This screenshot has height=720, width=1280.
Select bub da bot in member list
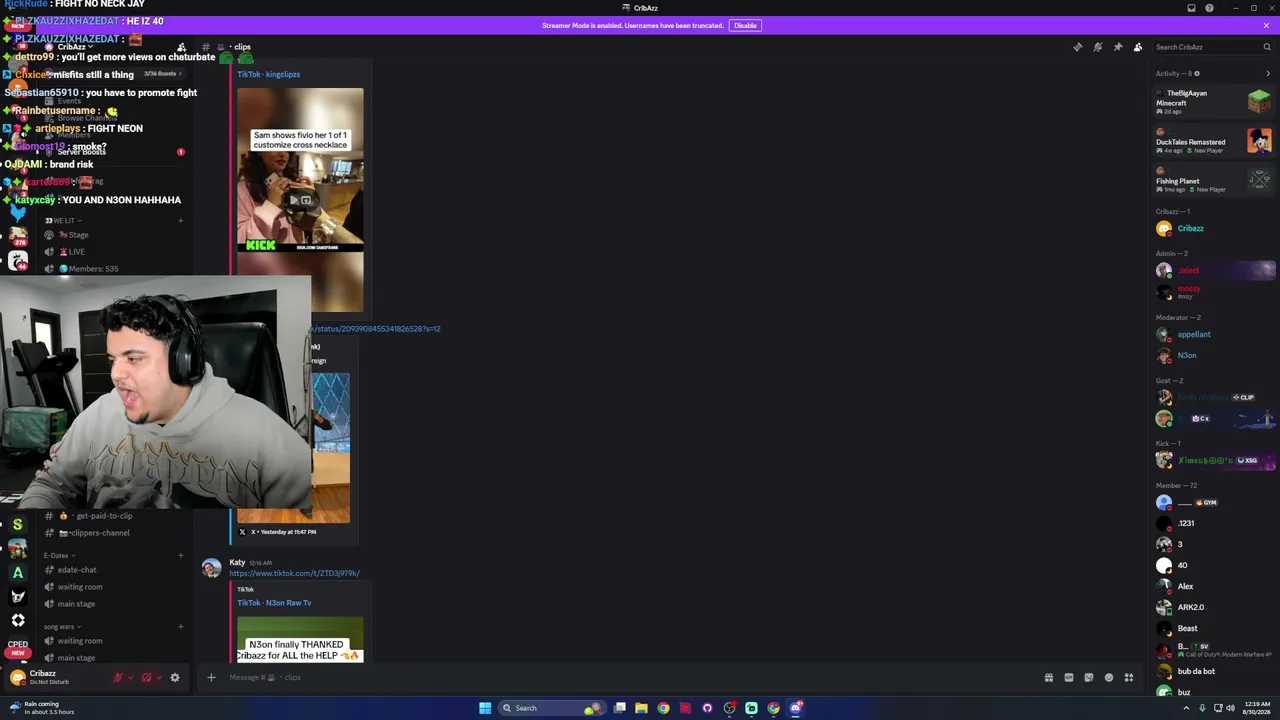click(1214, 671)
